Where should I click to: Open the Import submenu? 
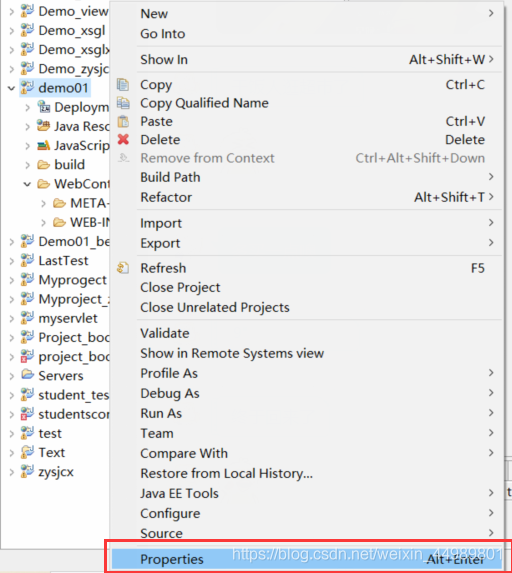[307, 223]
